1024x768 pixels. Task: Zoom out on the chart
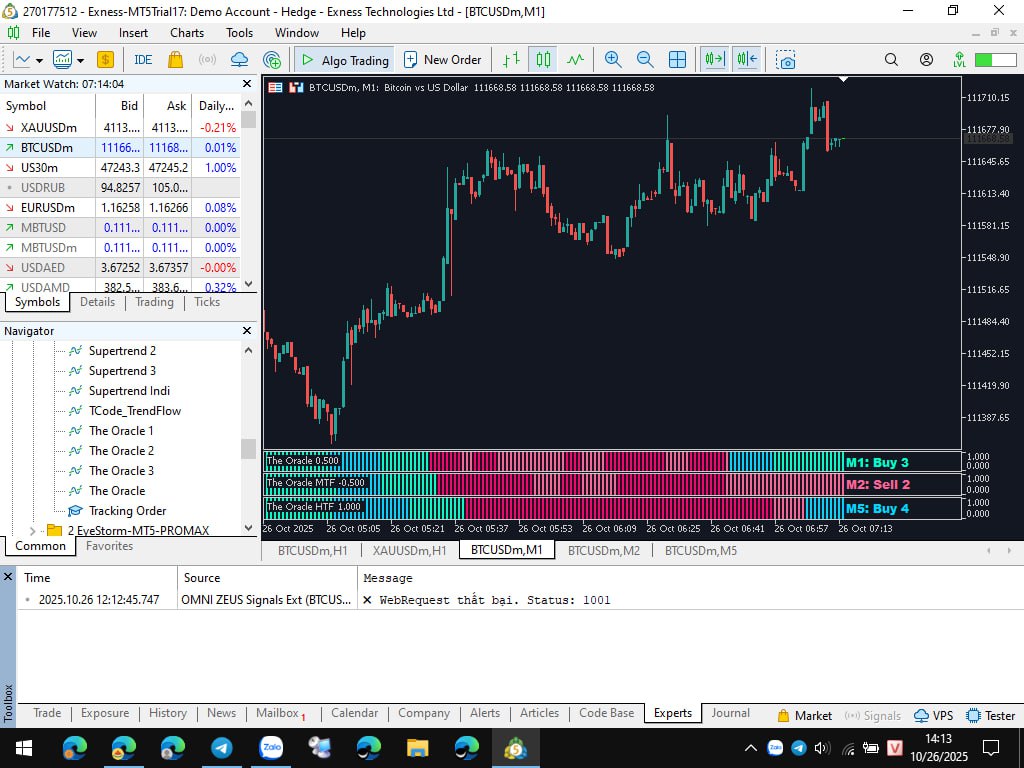pyautogui.click(x=645, y=59)
